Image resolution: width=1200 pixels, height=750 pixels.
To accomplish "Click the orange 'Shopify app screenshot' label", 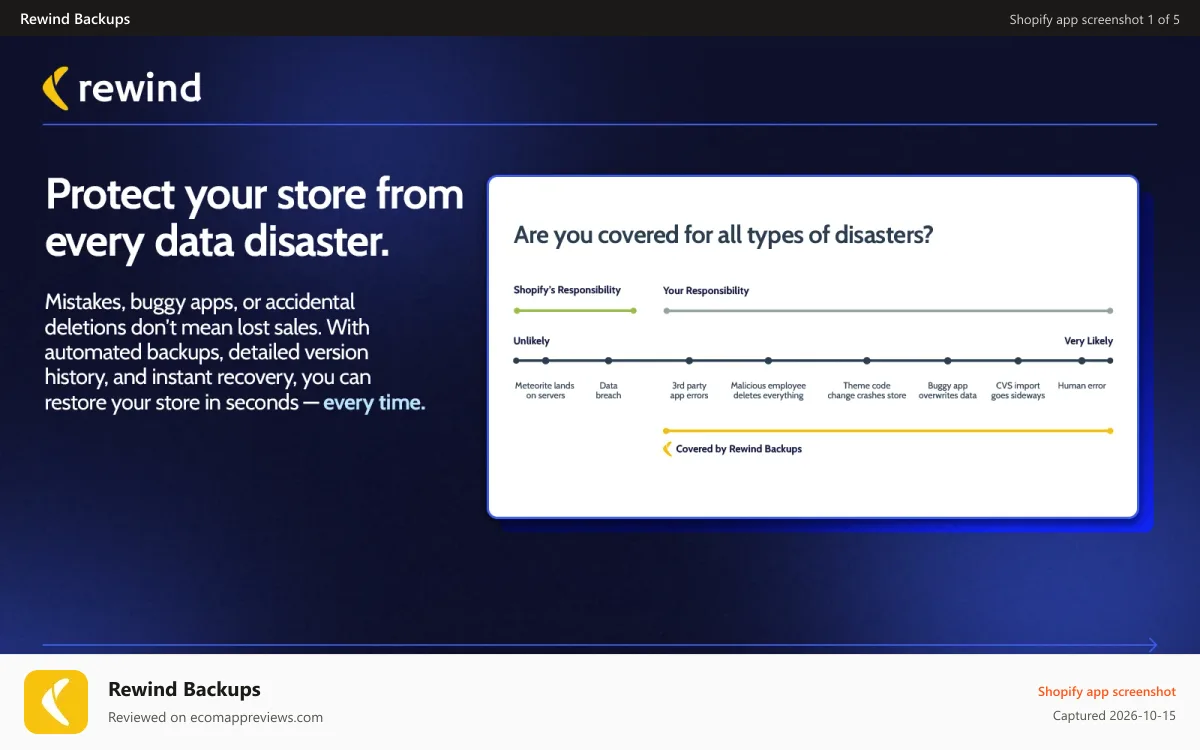I will [x=1107, y=691].
